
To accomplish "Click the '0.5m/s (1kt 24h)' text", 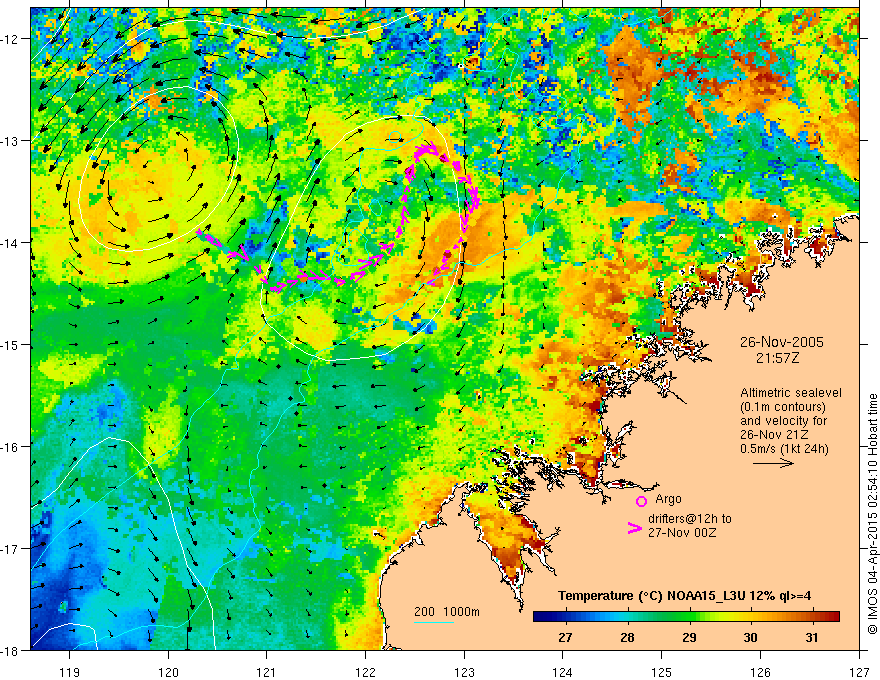I will tap(785, 449).
